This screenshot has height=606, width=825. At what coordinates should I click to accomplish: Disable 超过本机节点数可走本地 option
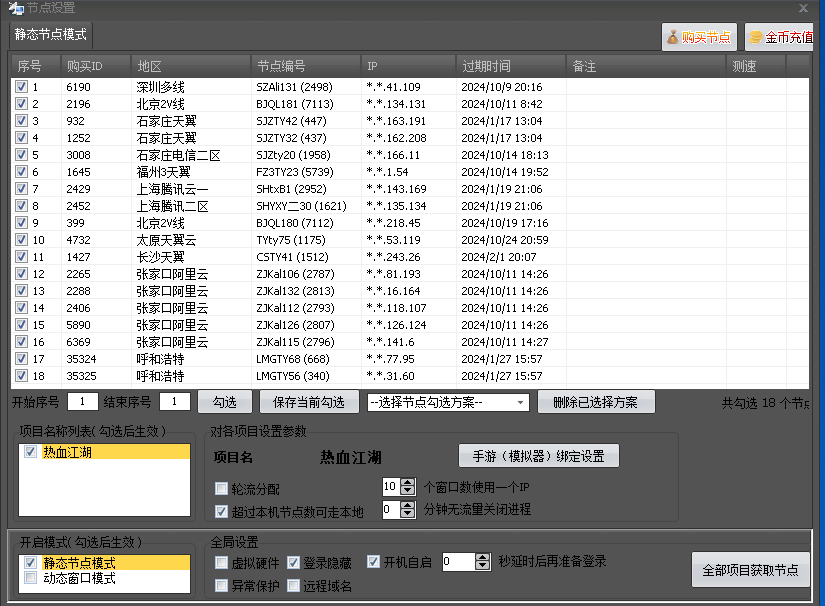pos(222,511)
